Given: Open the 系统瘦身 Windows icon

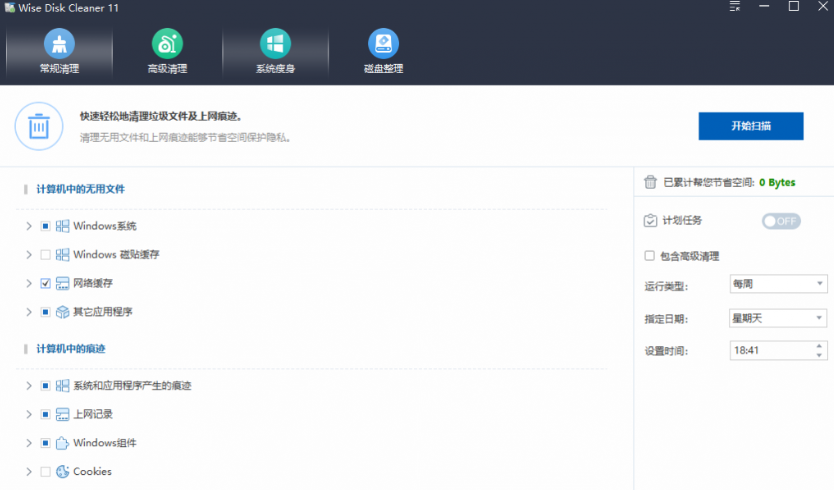Looking at the screenshot, I should click(x=275, y=44).
